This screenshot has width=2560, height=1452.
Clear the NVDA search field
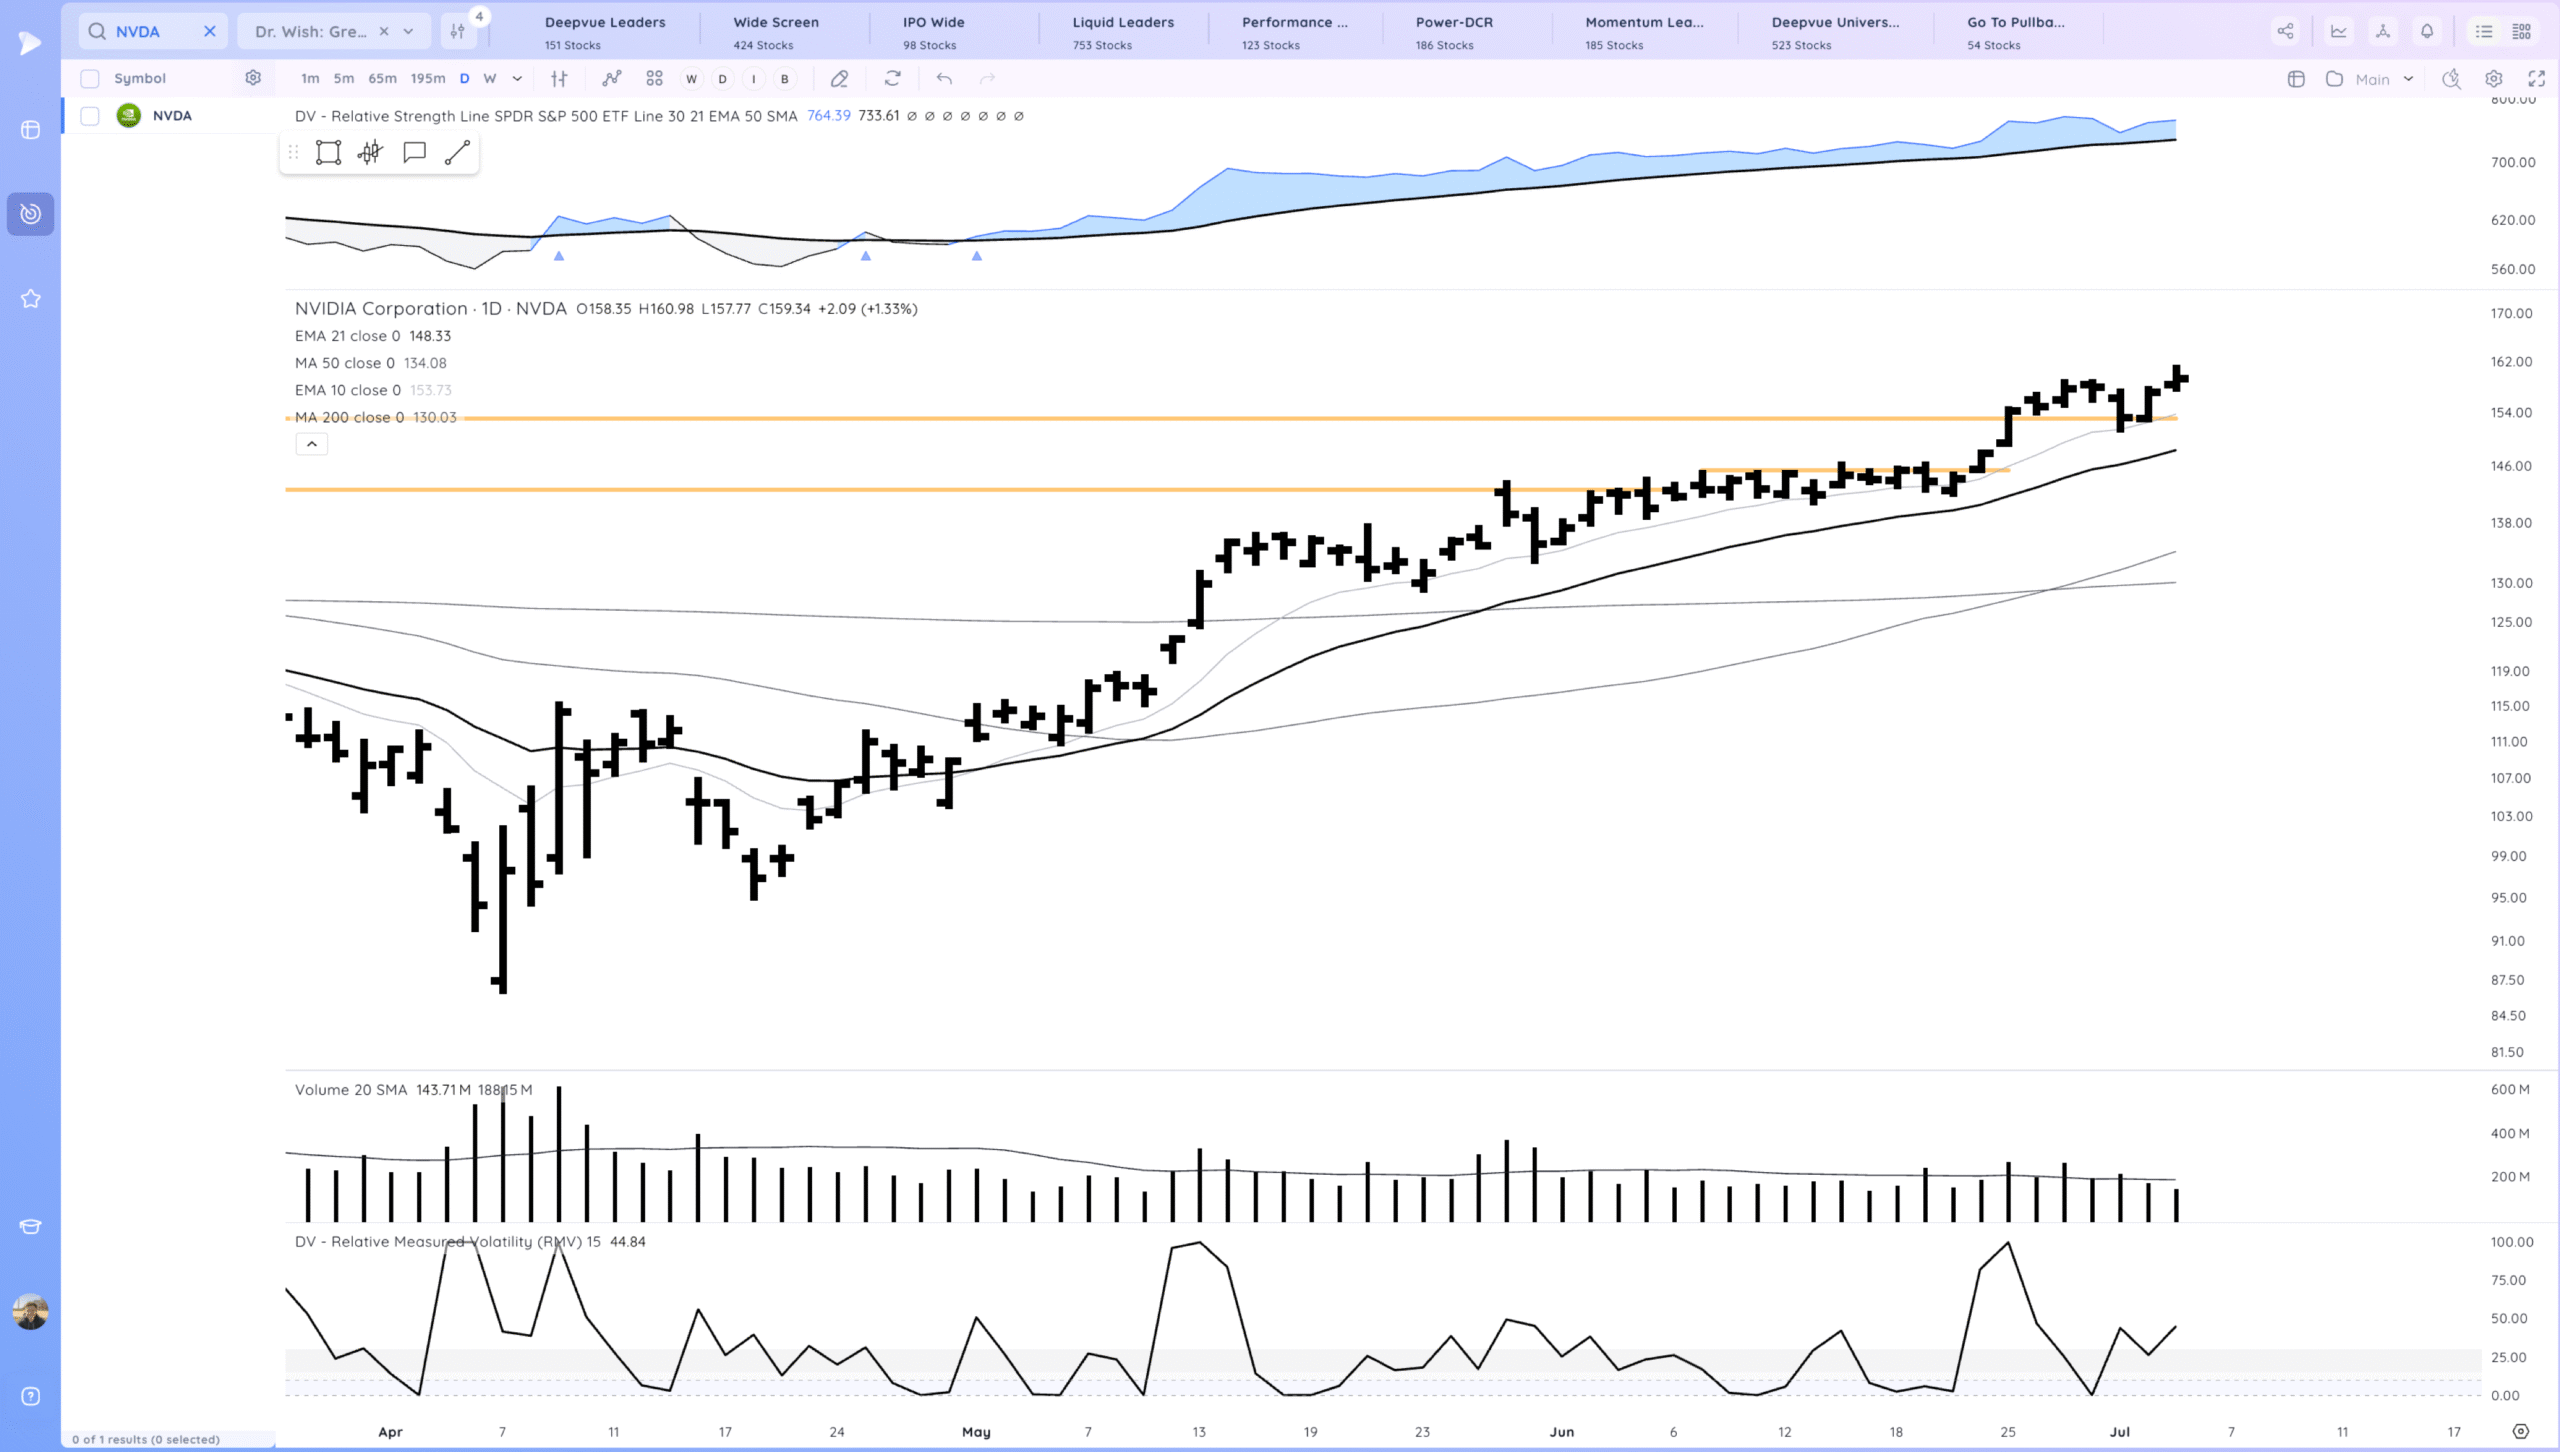click(210, 31)
